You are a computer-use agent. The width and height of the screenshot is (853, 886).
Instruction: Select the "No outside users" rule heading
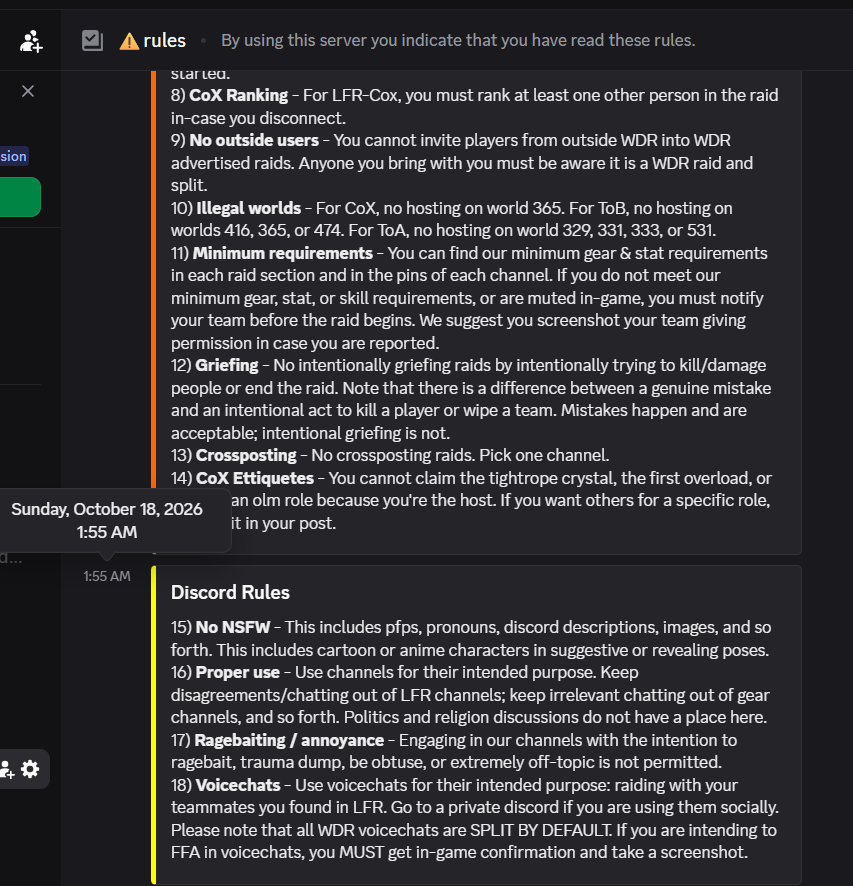pos(254,140)
